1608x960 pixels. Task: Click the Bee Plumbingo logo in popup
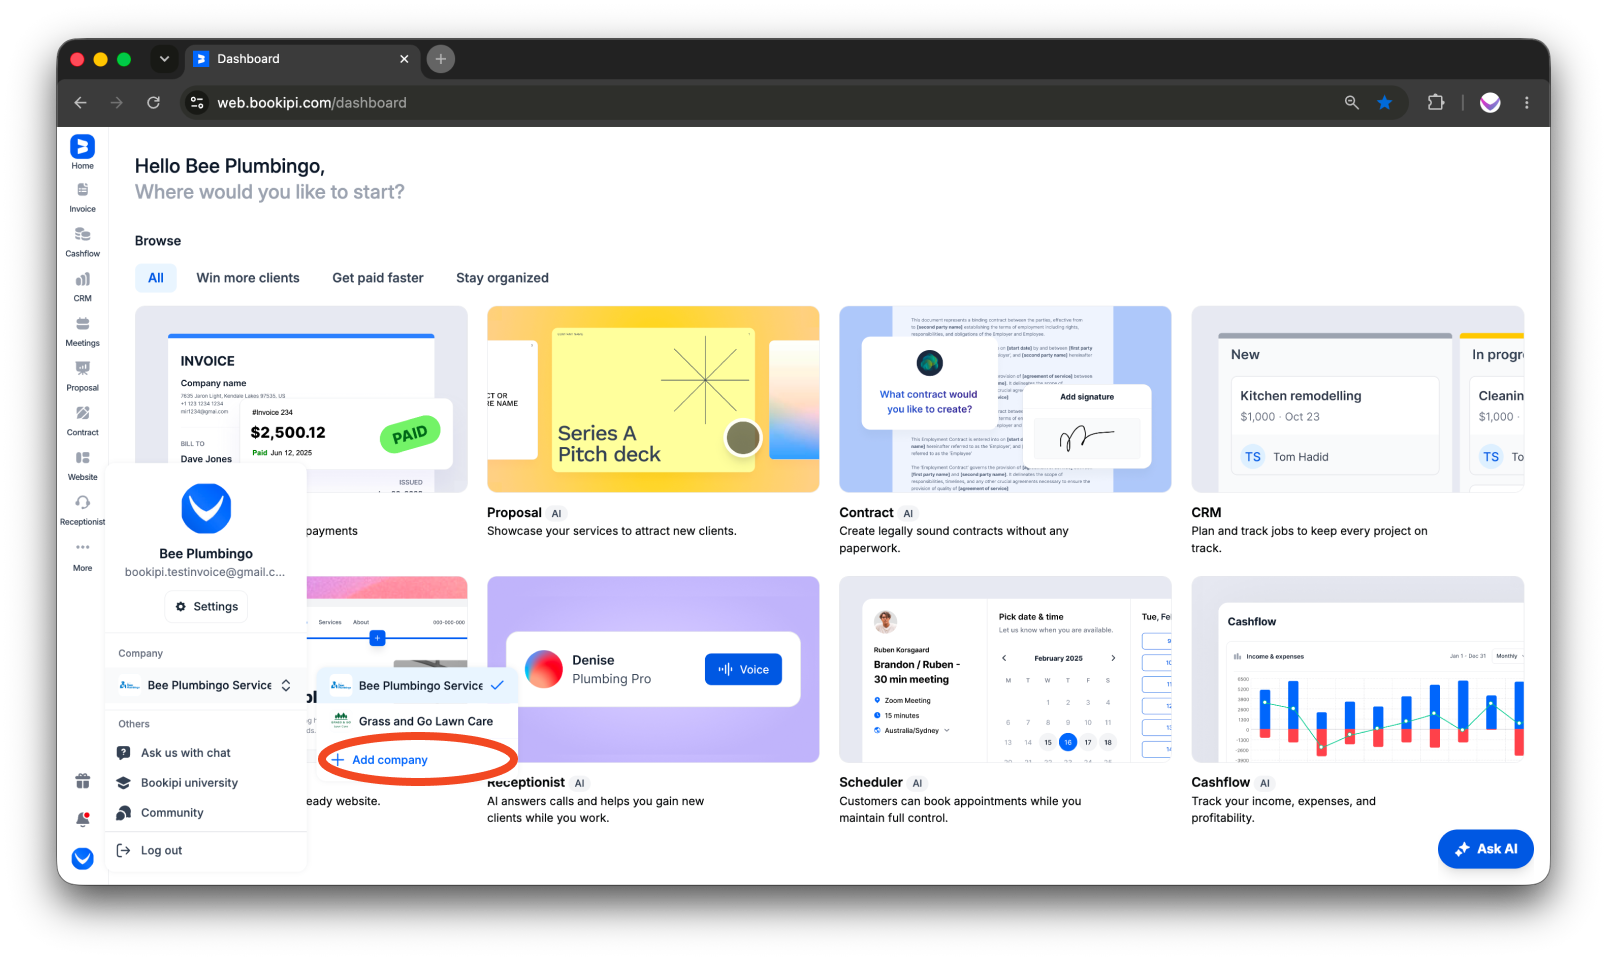pos(206,508)
